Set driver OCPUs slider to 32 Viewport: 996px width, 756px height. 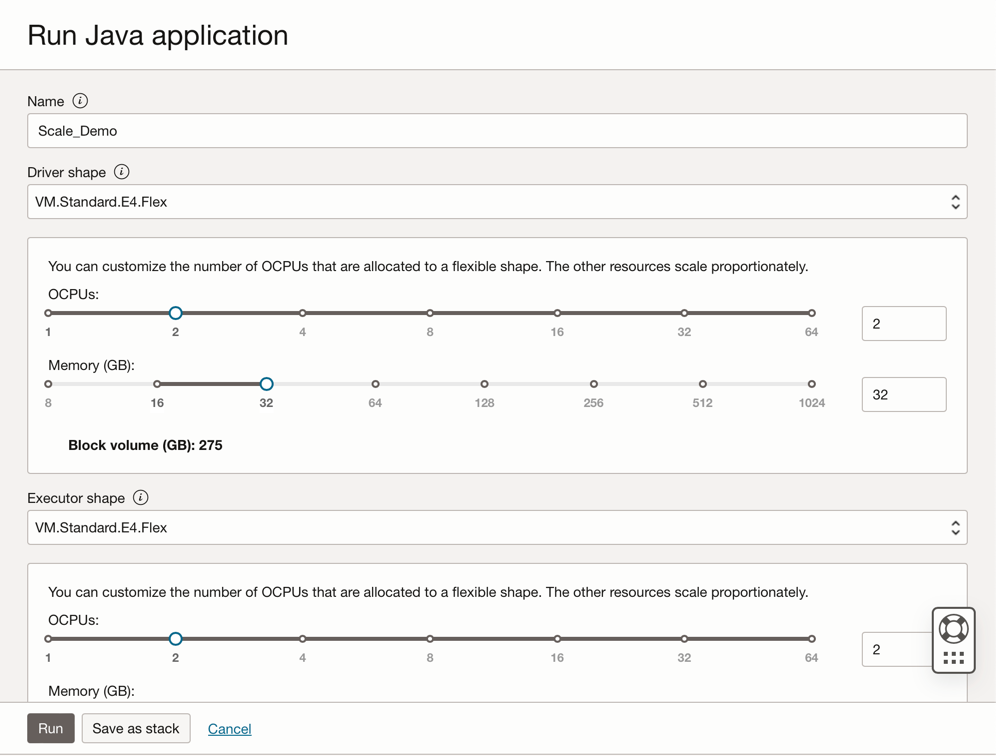click(x=684, y=313)
